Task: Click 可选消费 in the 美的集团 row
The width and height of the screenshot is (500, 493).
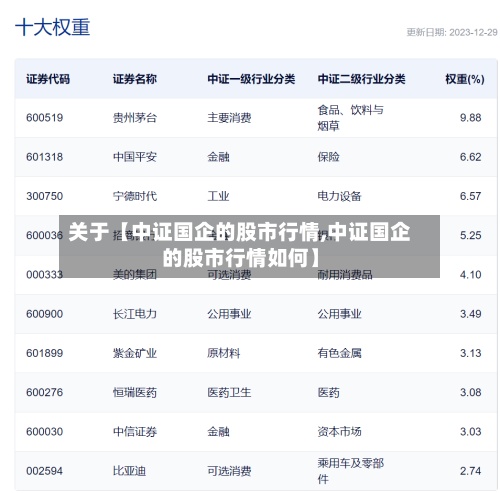Action: click(229, 275)
